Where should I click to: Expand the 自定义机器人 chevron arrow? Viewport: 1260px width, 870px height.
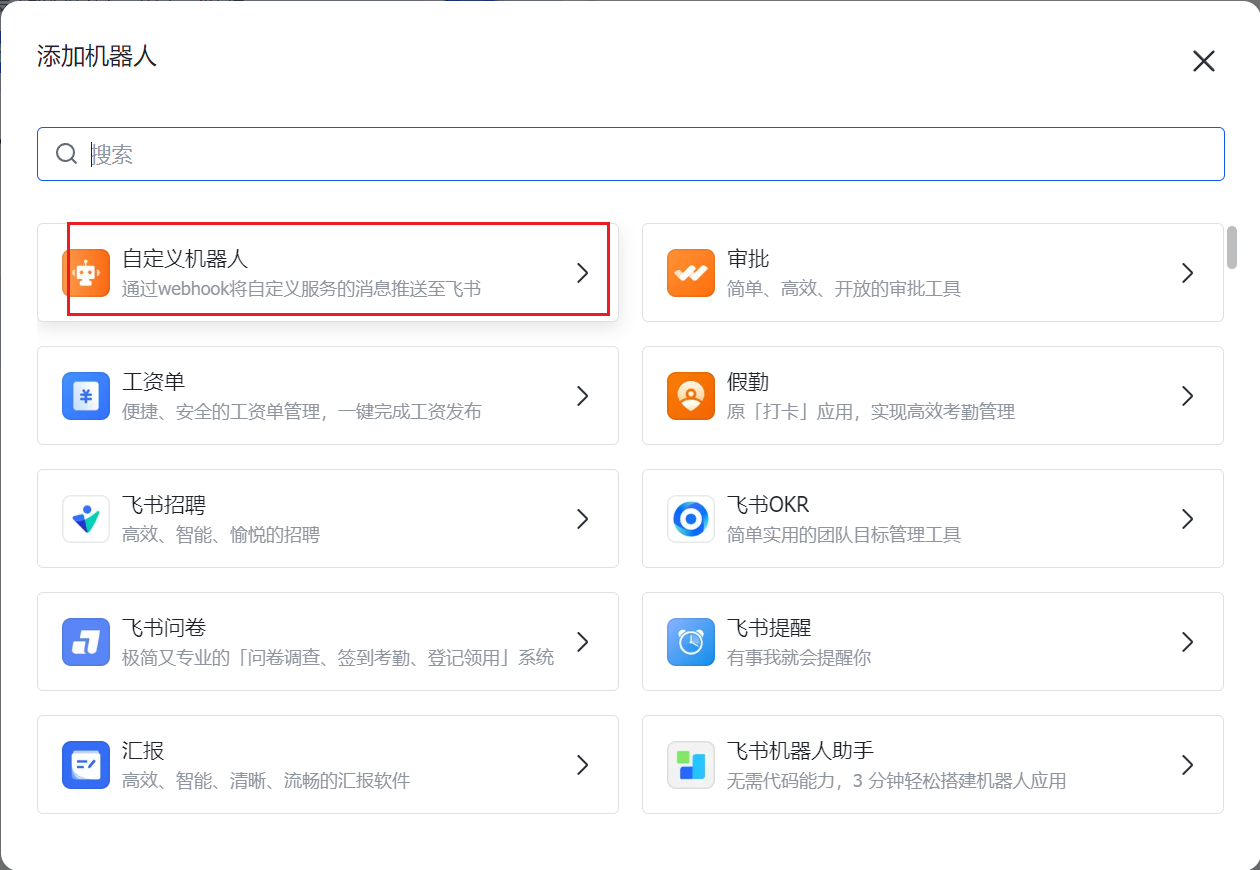[x=583, y=273]
